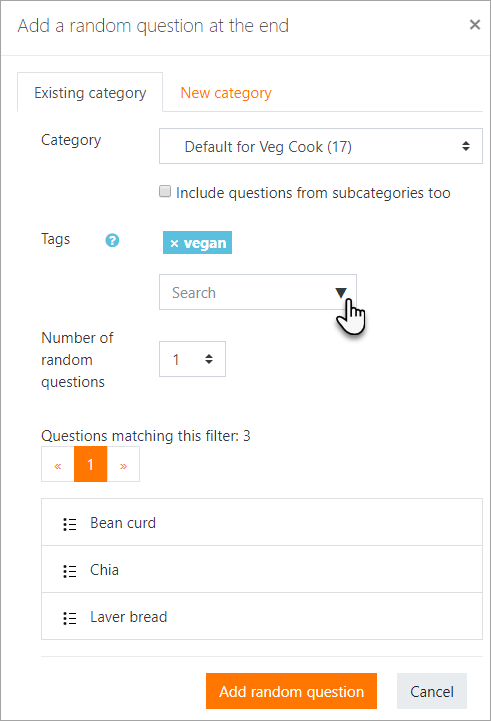Screen dimensions: 491x721
Task: Select the Existing category tab
Action: (90, 93)
